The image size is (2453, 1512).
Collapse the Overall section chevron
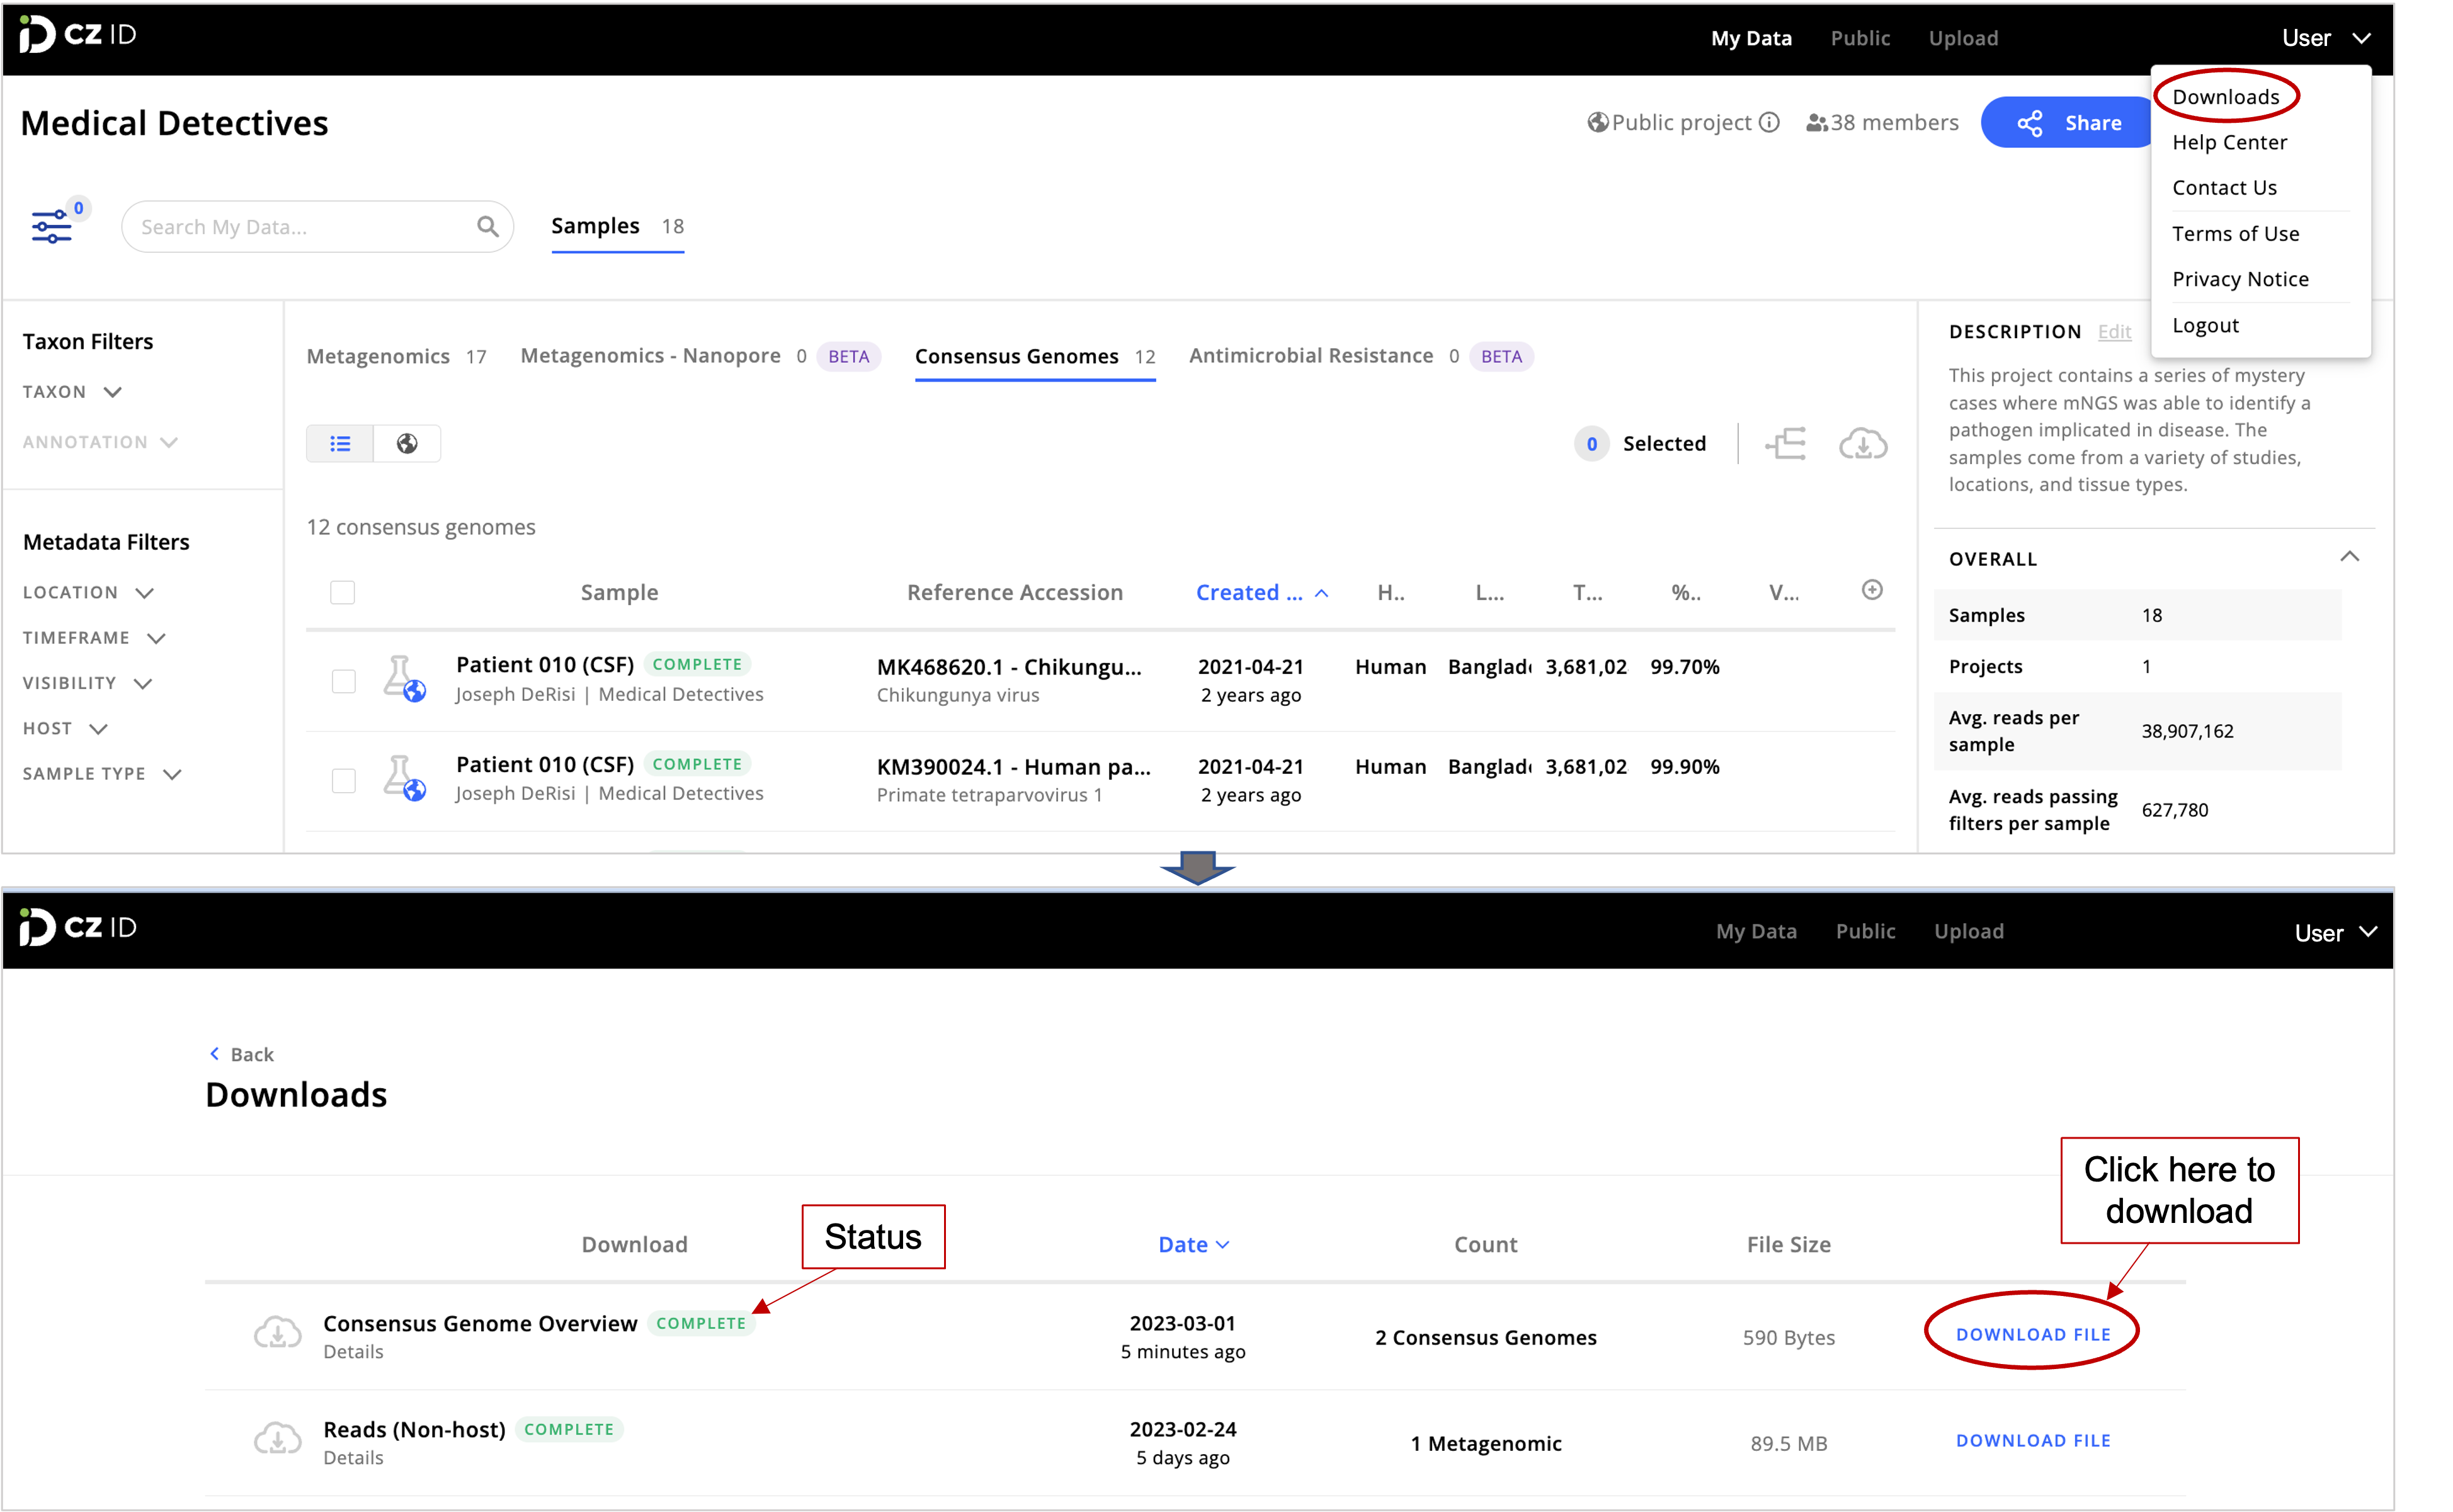pyautogui.click(x=2350, y=557)
